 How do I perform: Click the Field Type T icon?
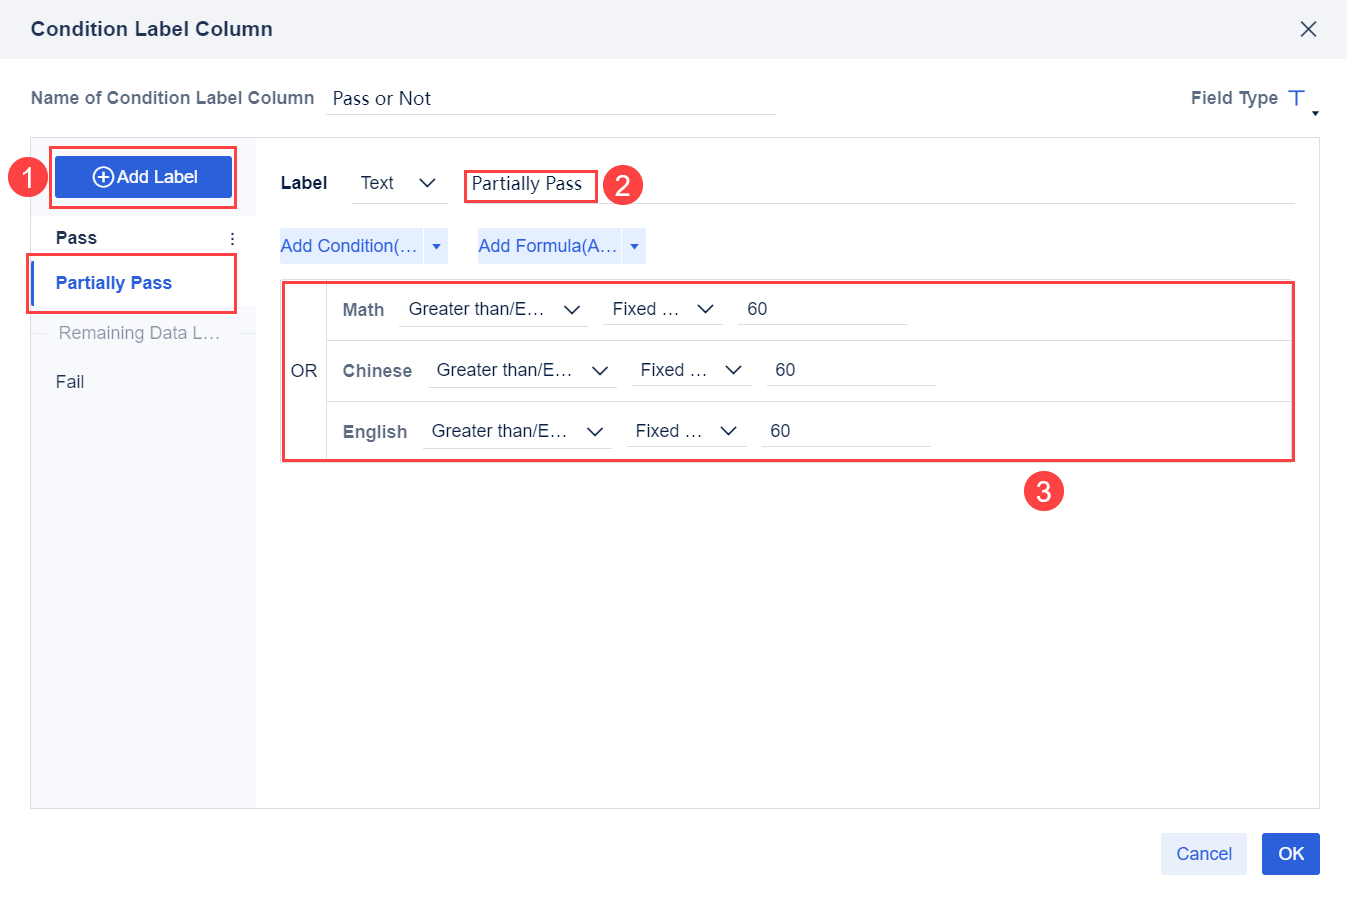click(x=1296, y=97)
